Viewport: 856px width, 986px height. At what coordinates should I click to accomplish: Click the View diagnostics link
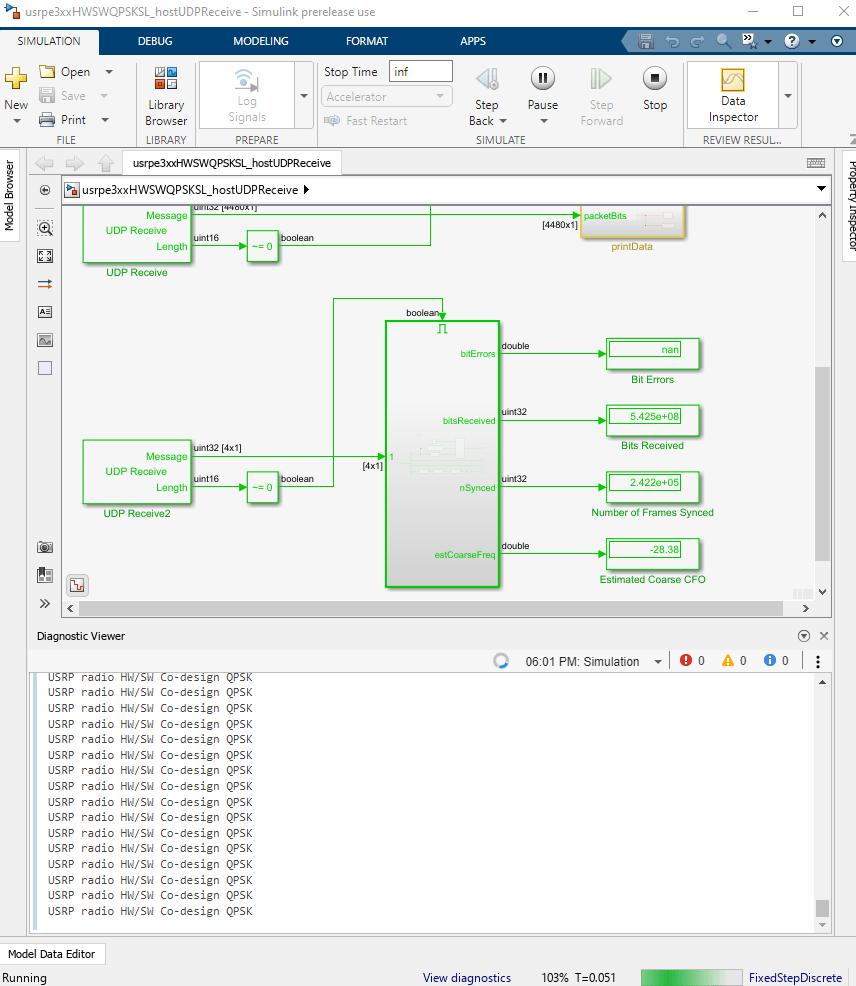click(466, 978)
